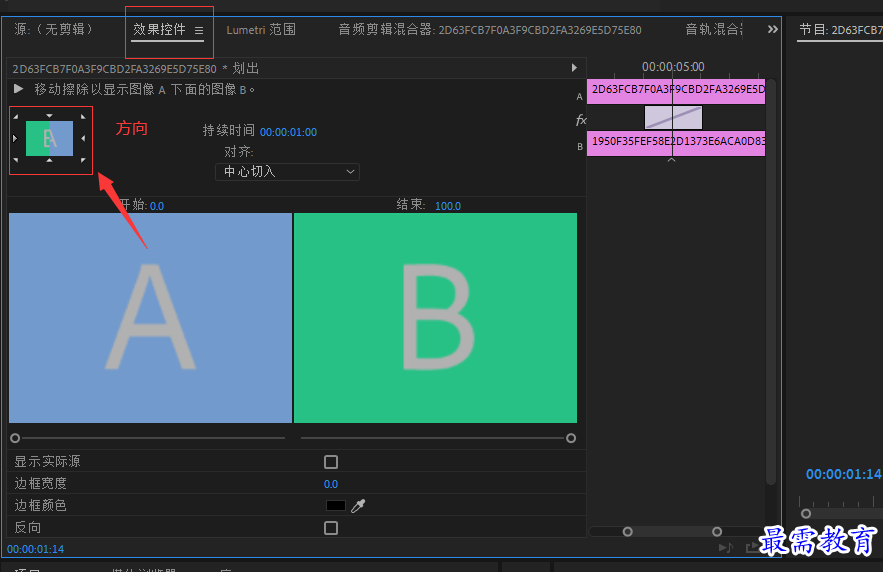The height and width of the screenshot is (572, 883).
Task: Click bottom-left timecode 00:00:01:14
Action: click(x=35, y=549)
